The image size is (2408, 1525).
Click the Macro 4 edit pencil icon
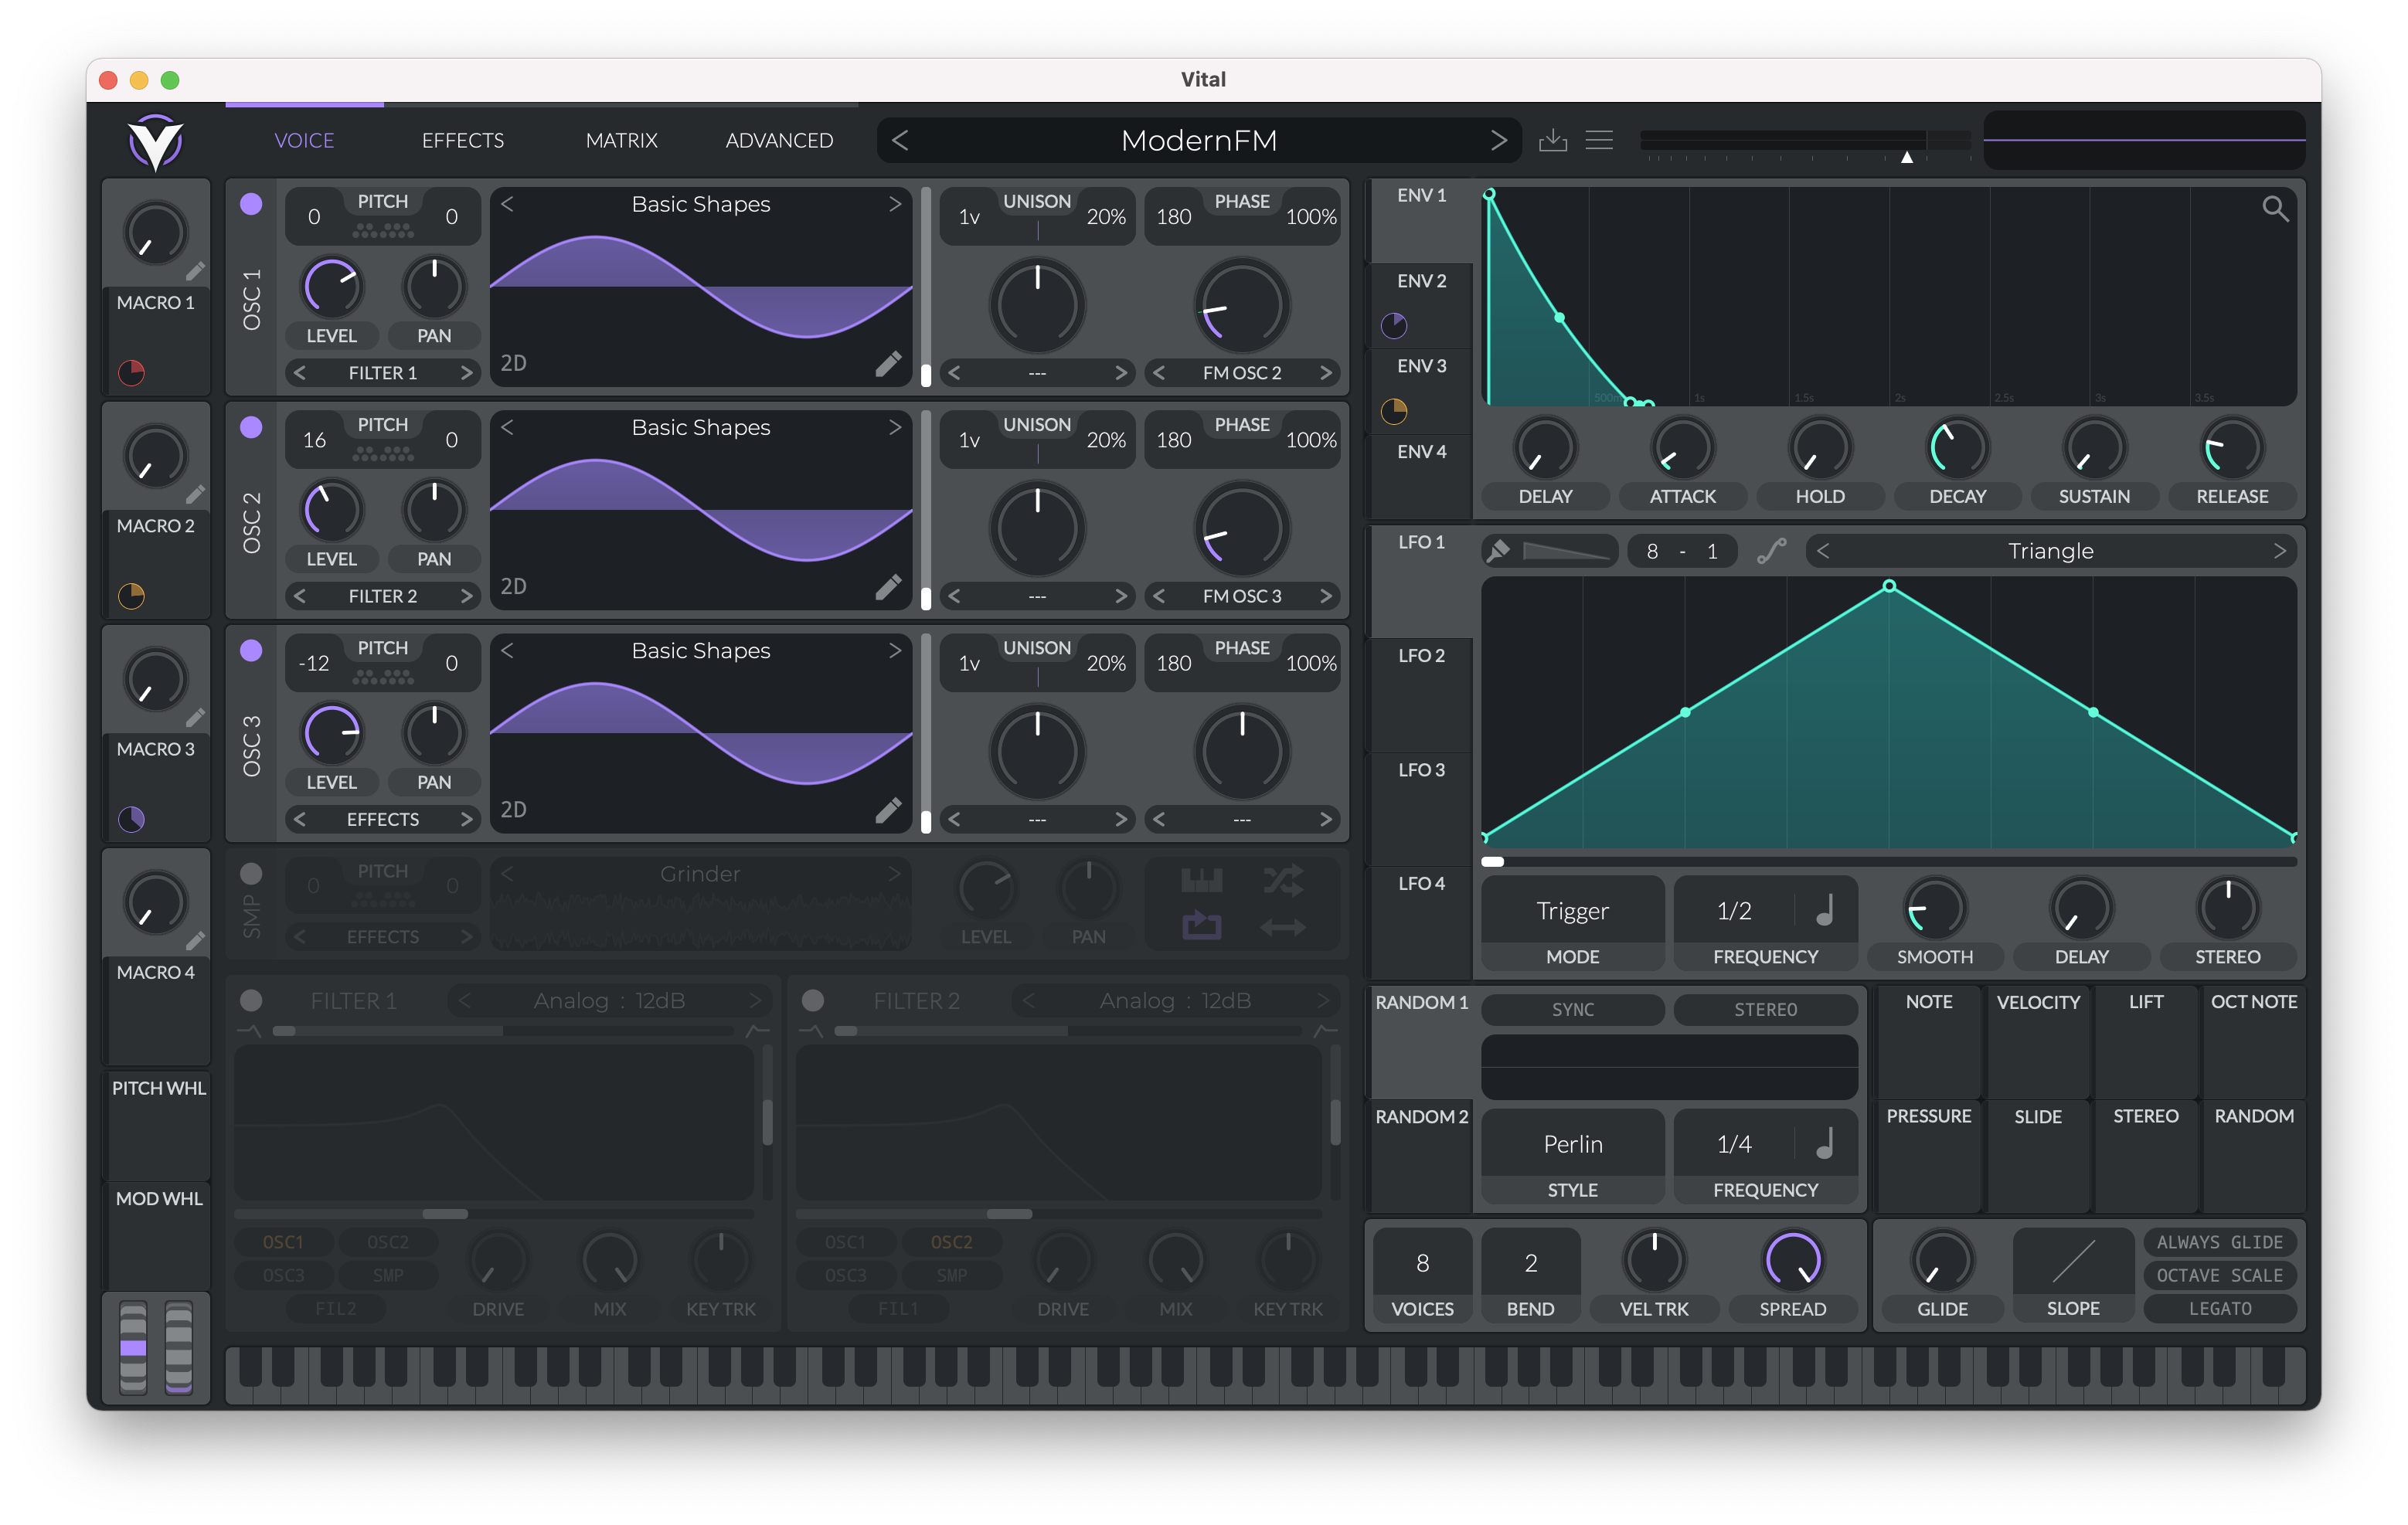click(195, 940)
